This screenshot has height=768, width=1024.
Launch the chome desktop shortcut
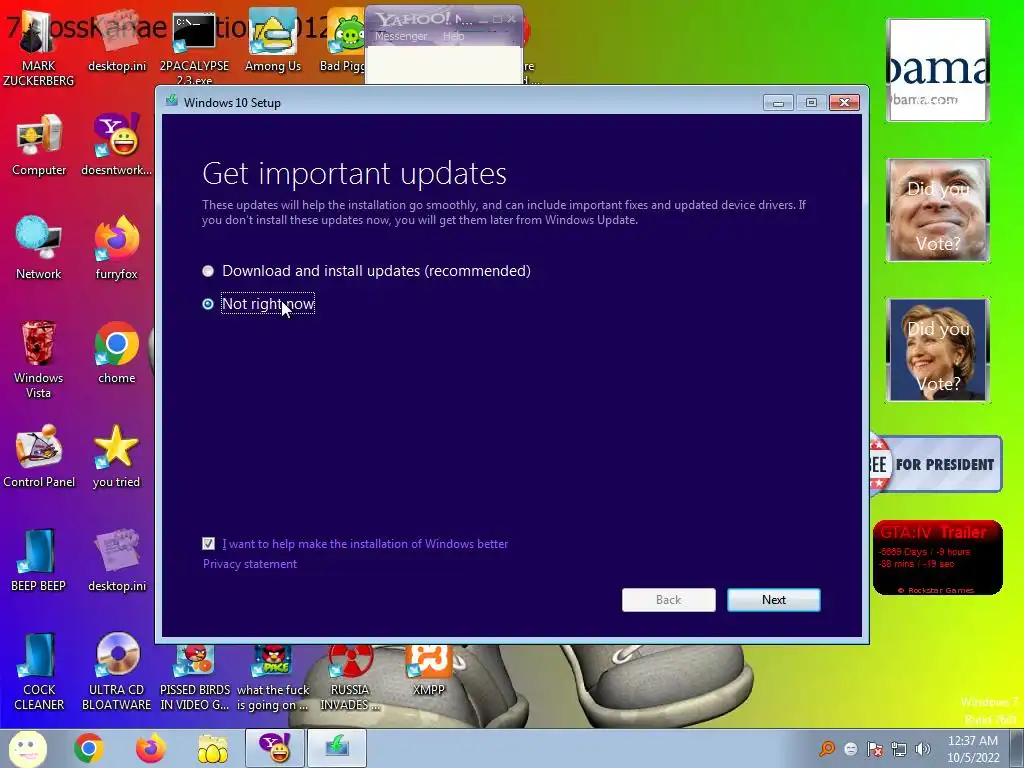click(x=116, y=353)
